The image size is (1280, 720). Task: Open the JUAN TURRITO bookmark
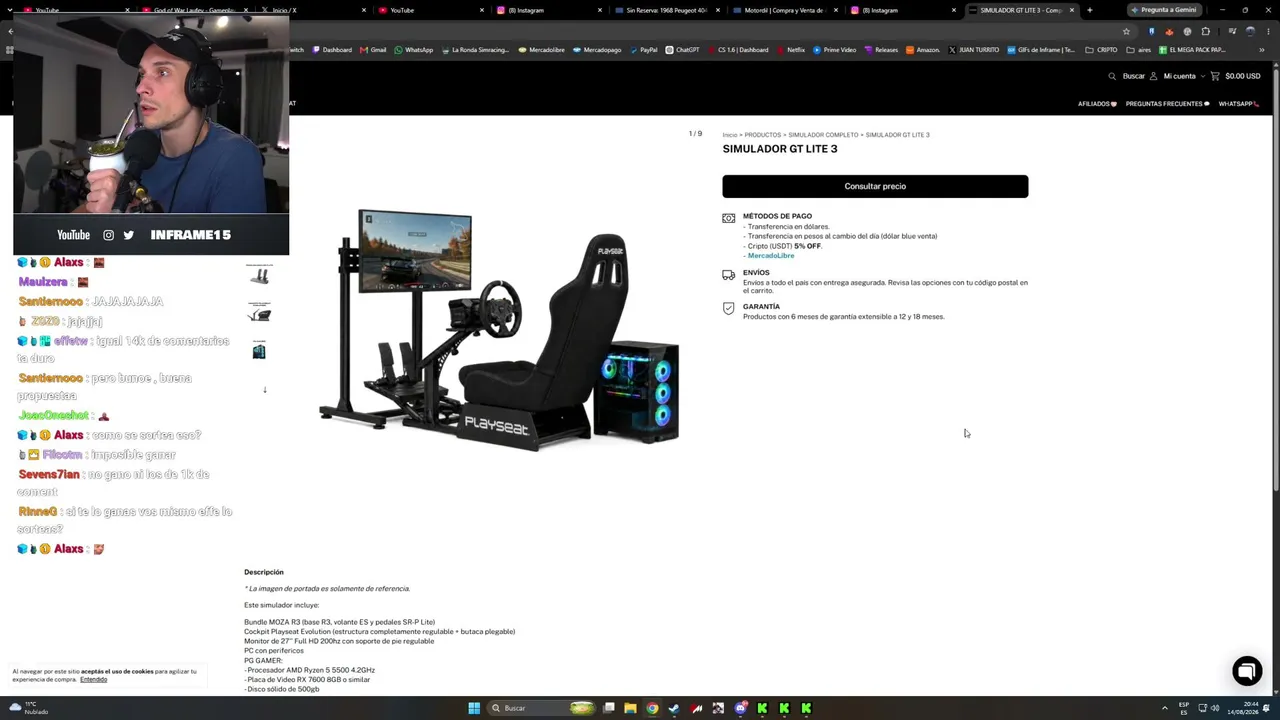click(x=973, y=50)
